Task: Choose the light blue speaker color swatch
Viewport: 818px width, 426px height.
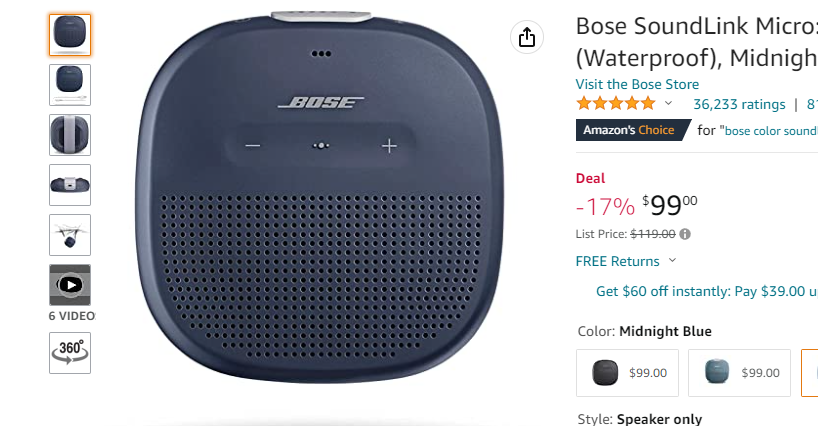Action: [740, 373]
